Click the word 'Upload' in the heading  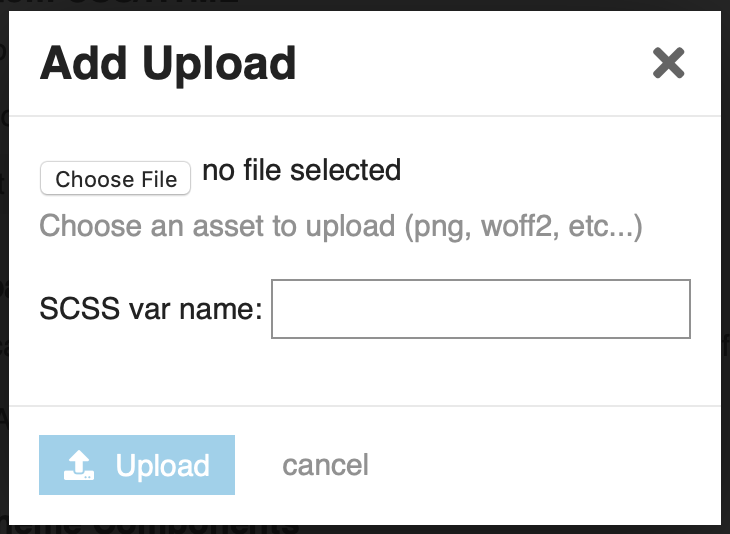[x=219, y=65]
